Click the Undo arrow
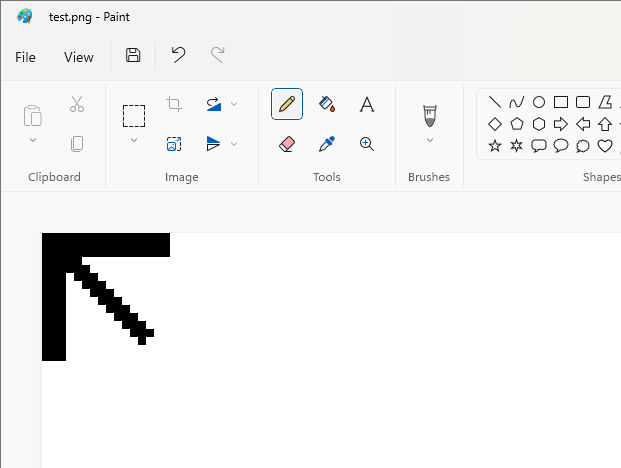The height and width of the screenshot is (468, 621). [178, 56]
